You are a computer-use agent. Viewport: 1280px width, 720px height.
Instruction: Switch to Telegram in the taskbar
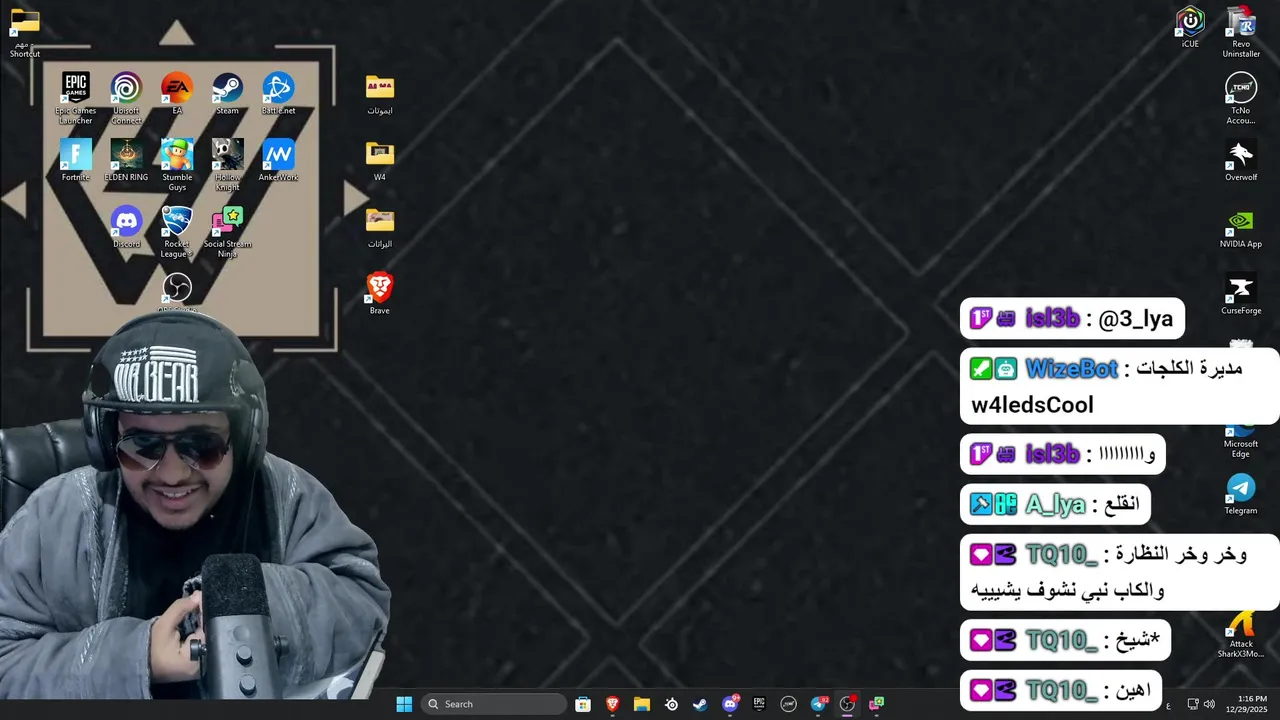[x=818, y=704]
